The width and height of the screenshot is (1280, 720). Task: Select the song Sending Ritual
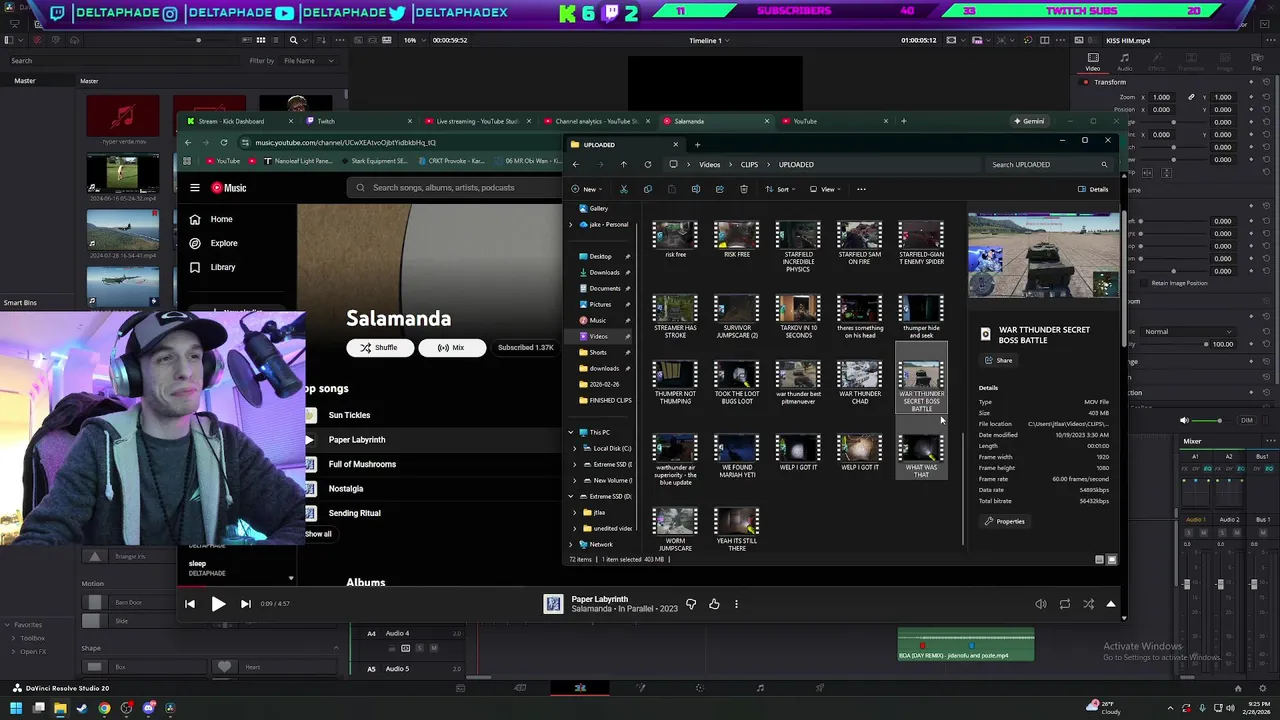point(354,513)
